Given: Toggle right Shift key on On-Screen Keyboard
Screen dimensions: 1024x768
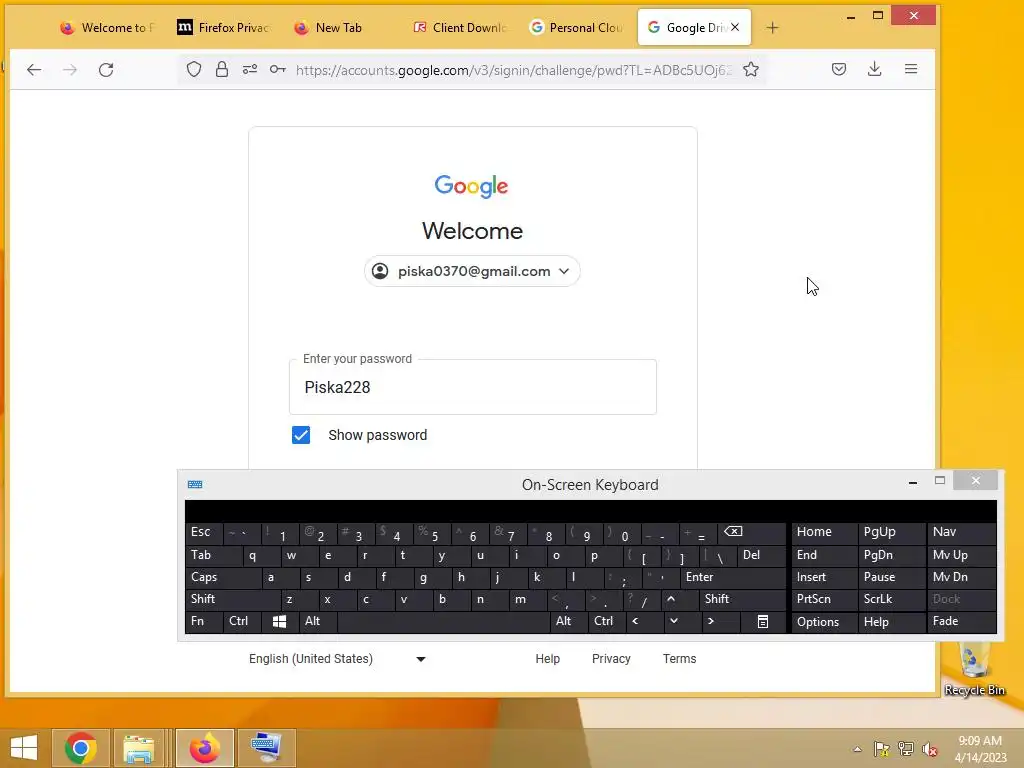Looking at the screenshot, I should (743, 599).
